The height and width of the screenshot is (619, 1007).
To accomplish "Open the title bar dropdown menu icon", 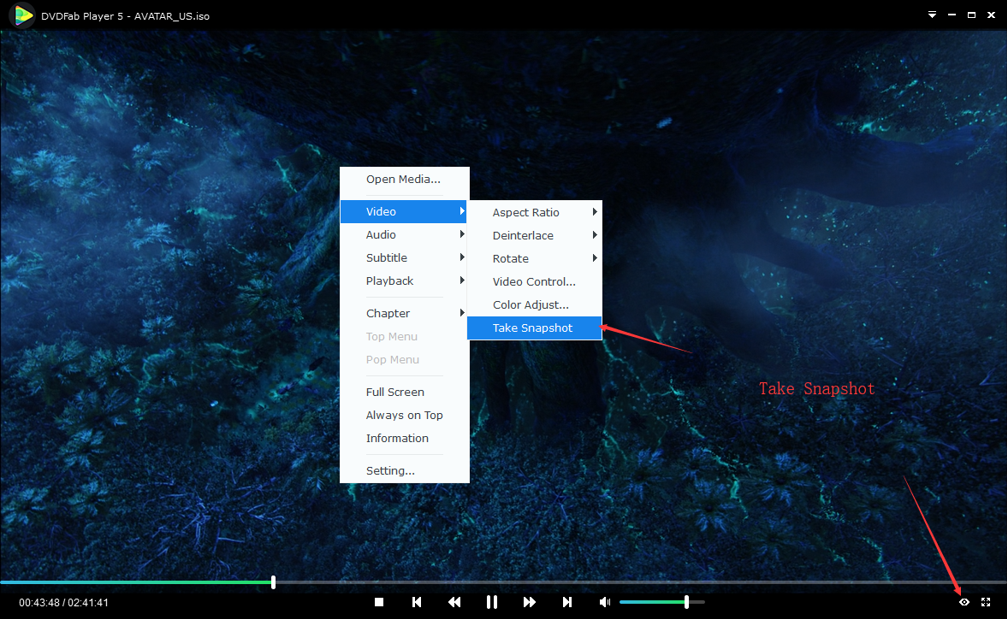I will [x=932, y=15].
